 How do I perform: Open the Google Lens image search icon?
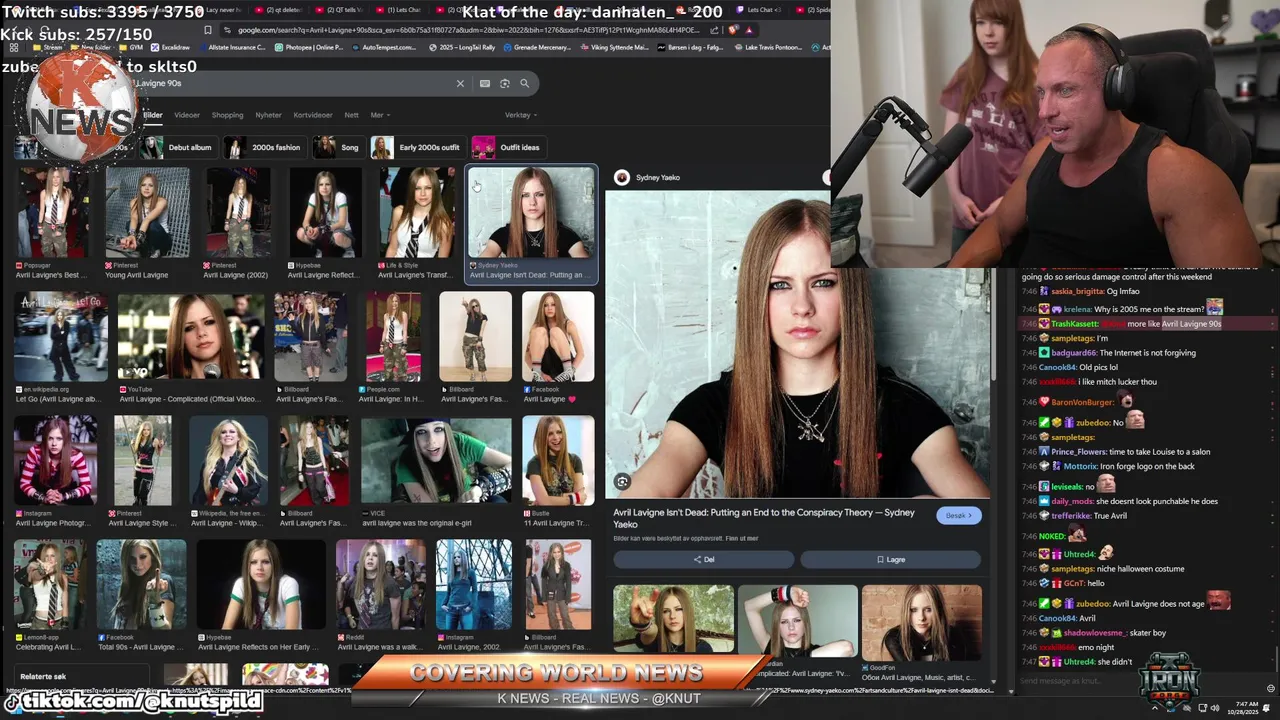[x=505, y=83]
